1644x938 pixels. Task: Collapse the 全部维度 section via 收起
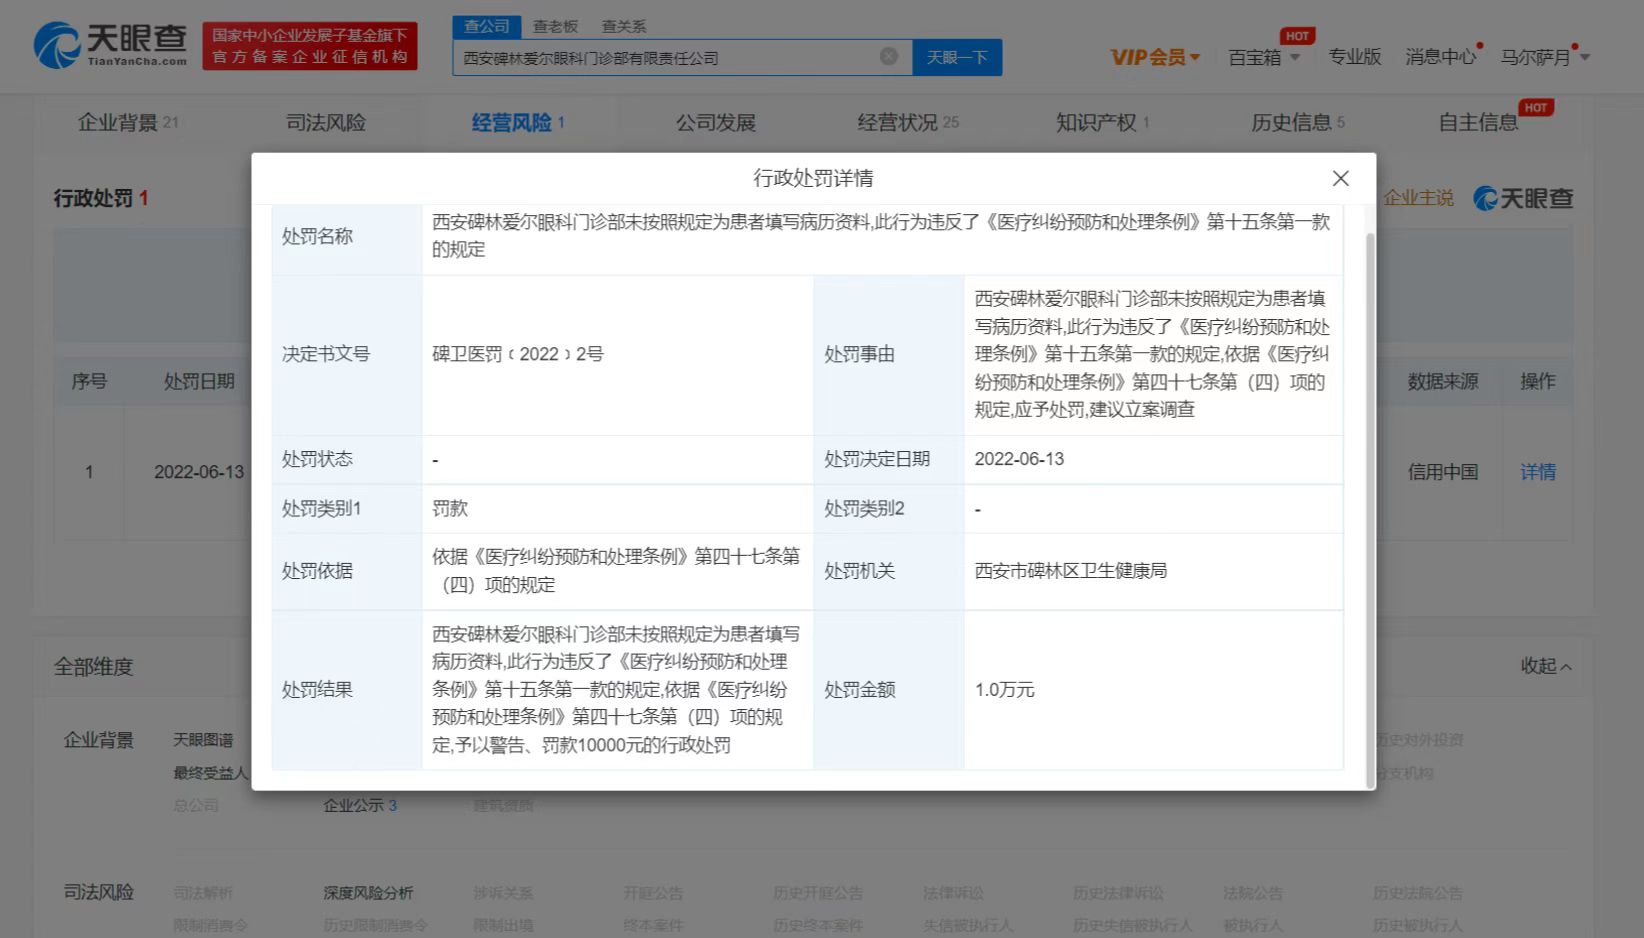[x=1545, y=666]
